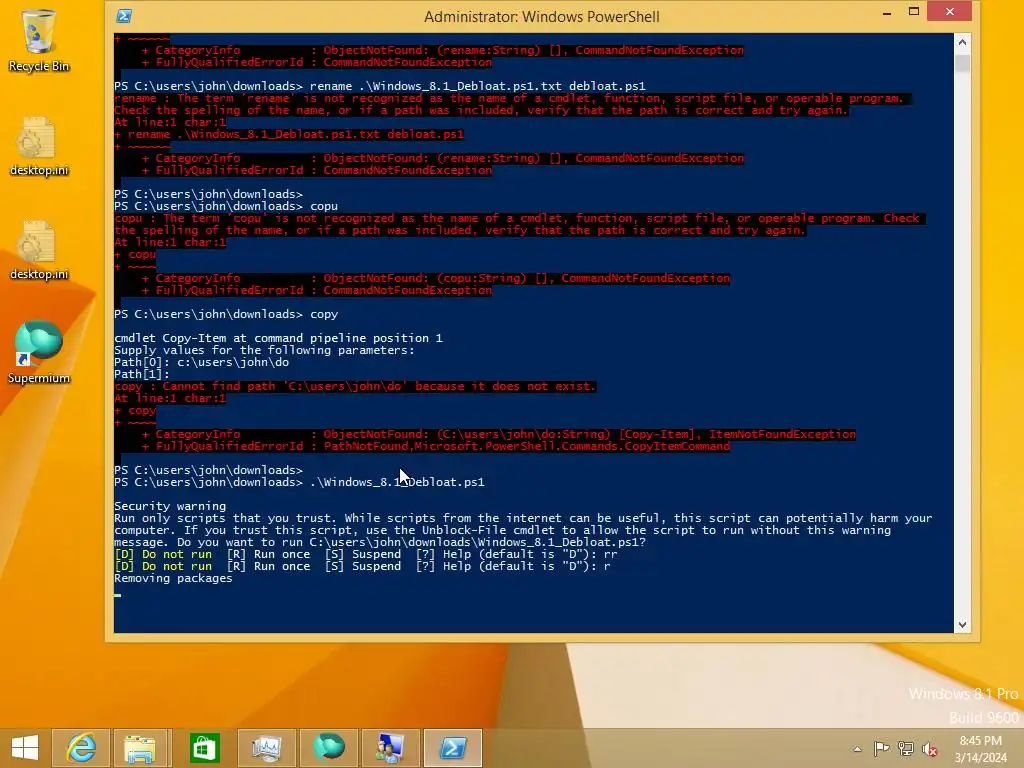Click the '.\Windows_8.1_Debloat.ps1' command text

click(x=397, y=482)
